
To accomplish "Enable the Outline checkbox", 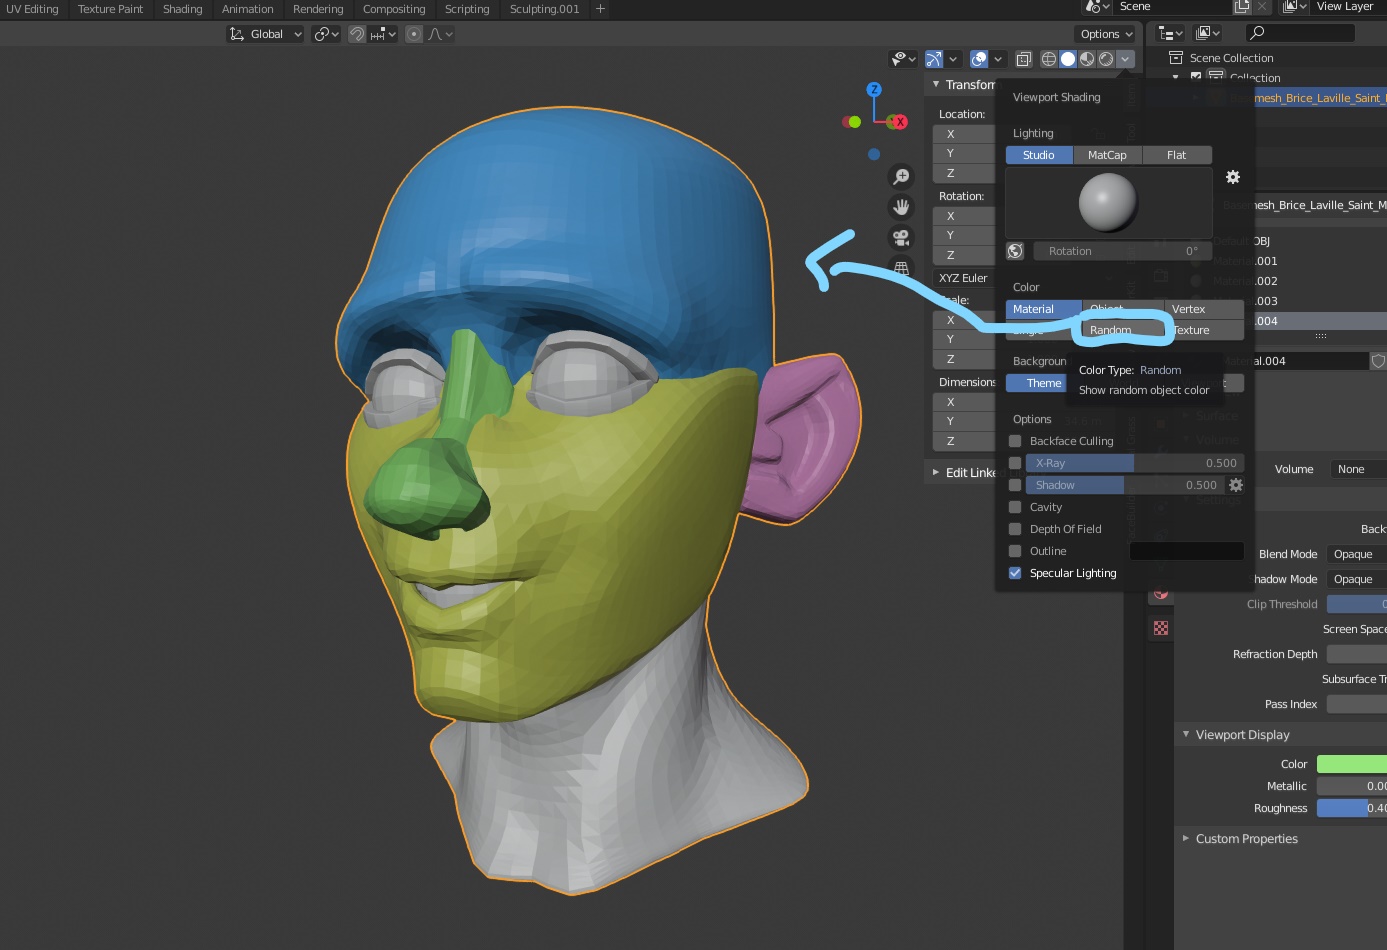I will [1015, 551].
